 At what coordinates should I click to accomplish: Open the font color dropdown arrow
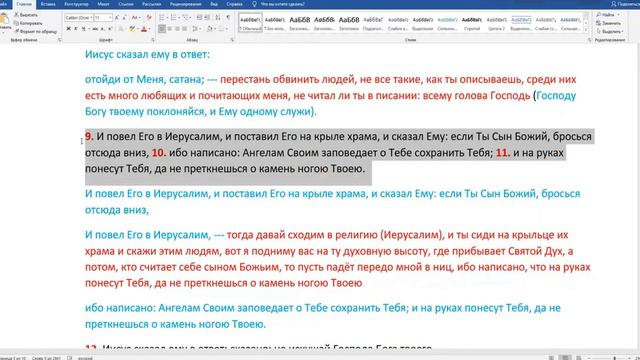(149, 29)
